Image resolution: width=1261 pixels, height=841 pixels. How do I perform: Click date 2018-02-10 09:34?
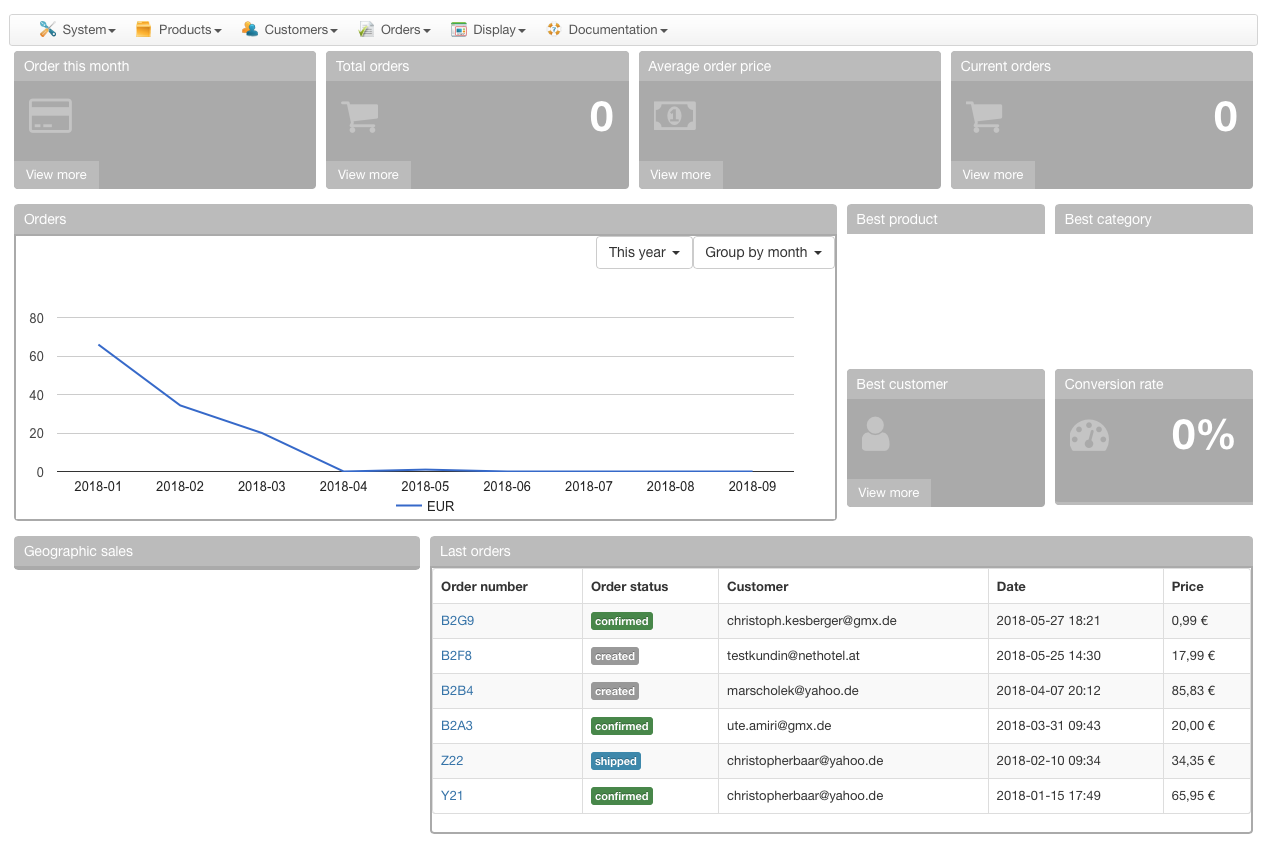1048,761
